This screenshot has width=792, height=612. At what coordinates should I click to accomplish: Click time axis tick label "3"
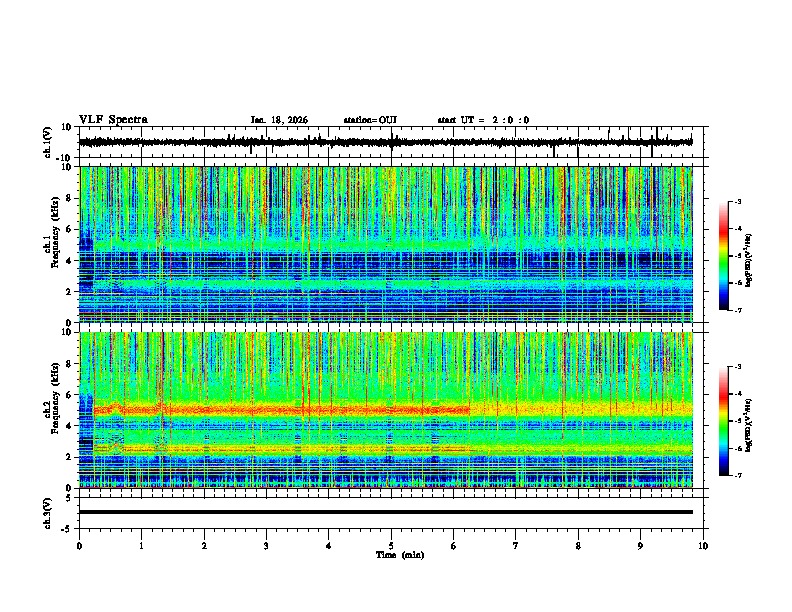click(266, 546)
